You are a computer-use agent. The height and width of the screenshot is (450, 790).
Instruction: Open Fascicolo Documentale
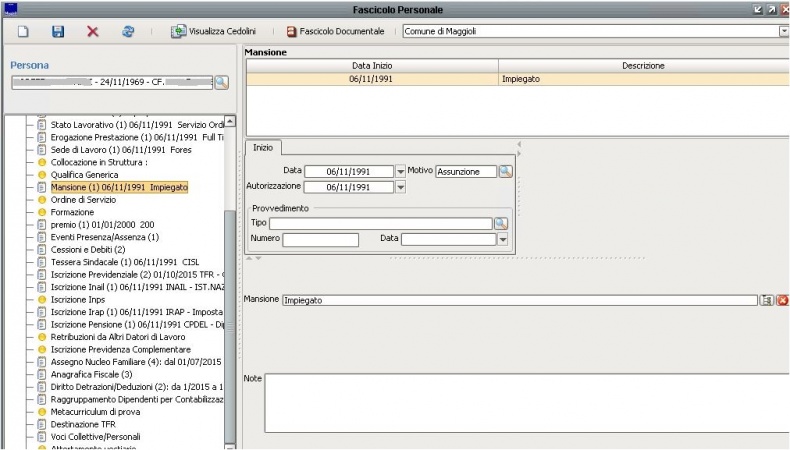[335, 32]
